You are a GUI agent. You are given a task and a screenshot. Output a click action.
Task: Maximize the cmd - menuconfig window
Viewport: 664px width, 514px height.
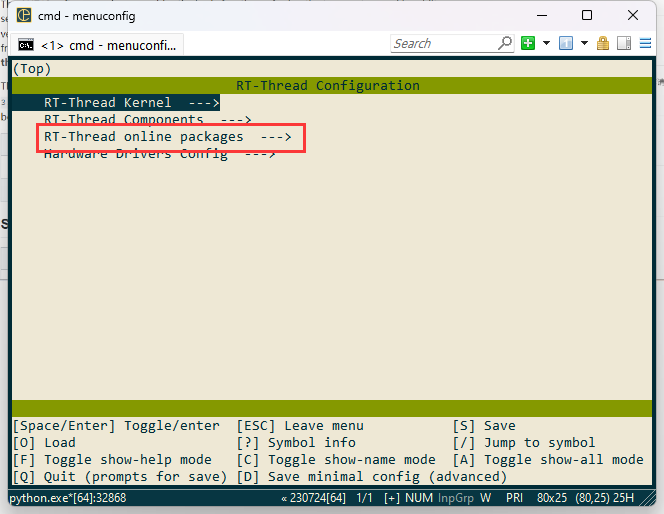587,16
